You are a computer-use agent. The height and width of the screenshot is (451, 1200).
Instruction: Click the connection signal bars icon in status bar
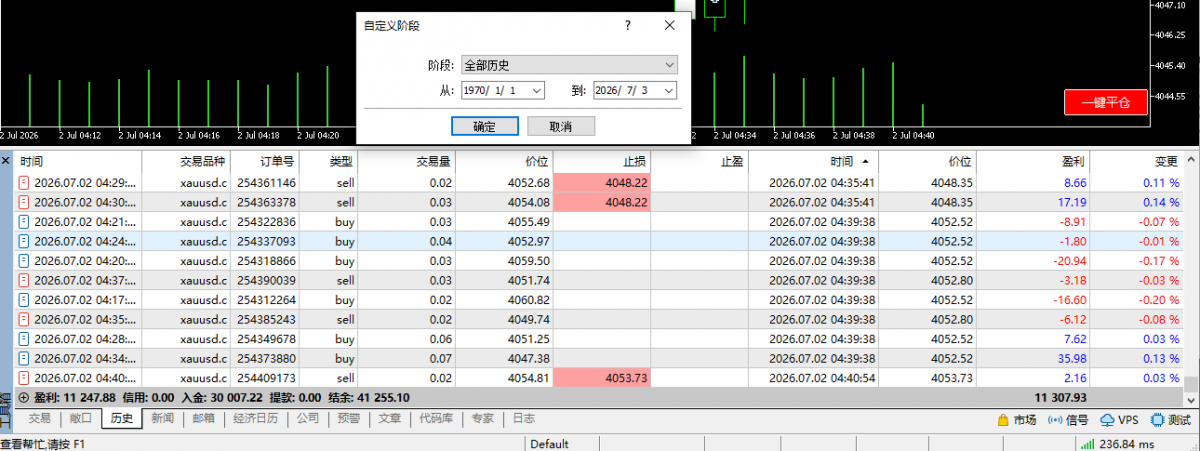pos(1086,444)
